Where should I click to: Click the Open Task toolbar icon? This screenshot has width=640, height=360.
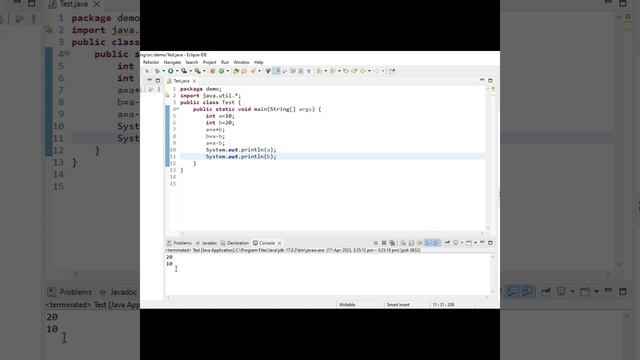click(244, 71)
